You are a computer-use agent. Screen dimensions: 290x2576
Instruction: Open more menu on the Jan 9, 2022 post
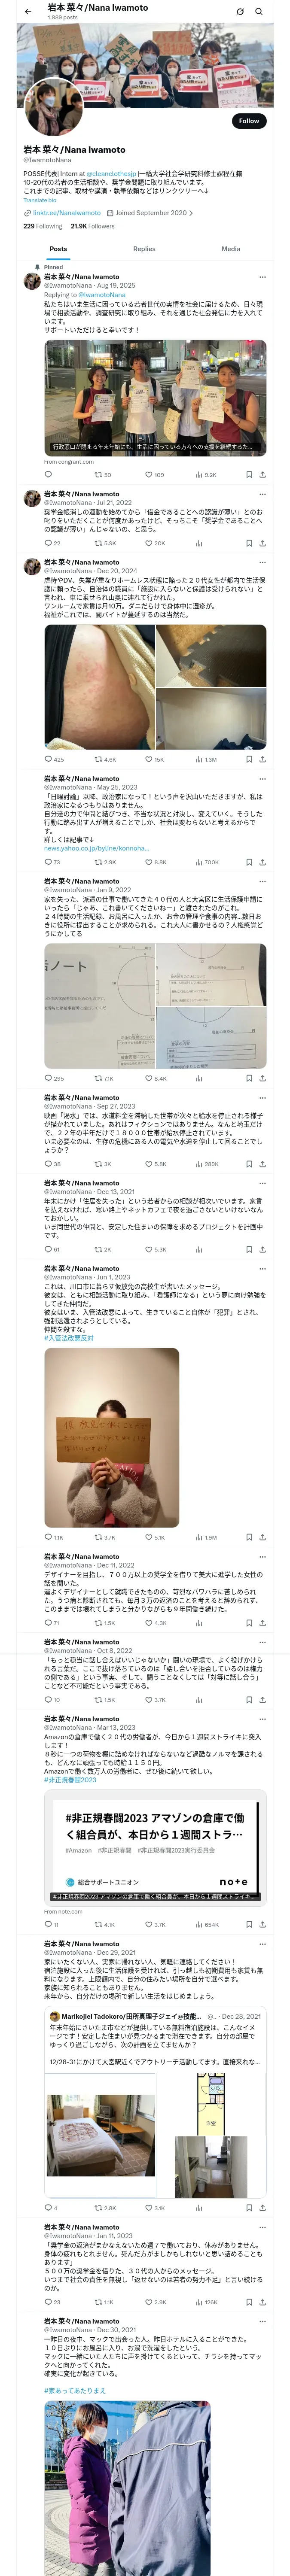(263, 881)
